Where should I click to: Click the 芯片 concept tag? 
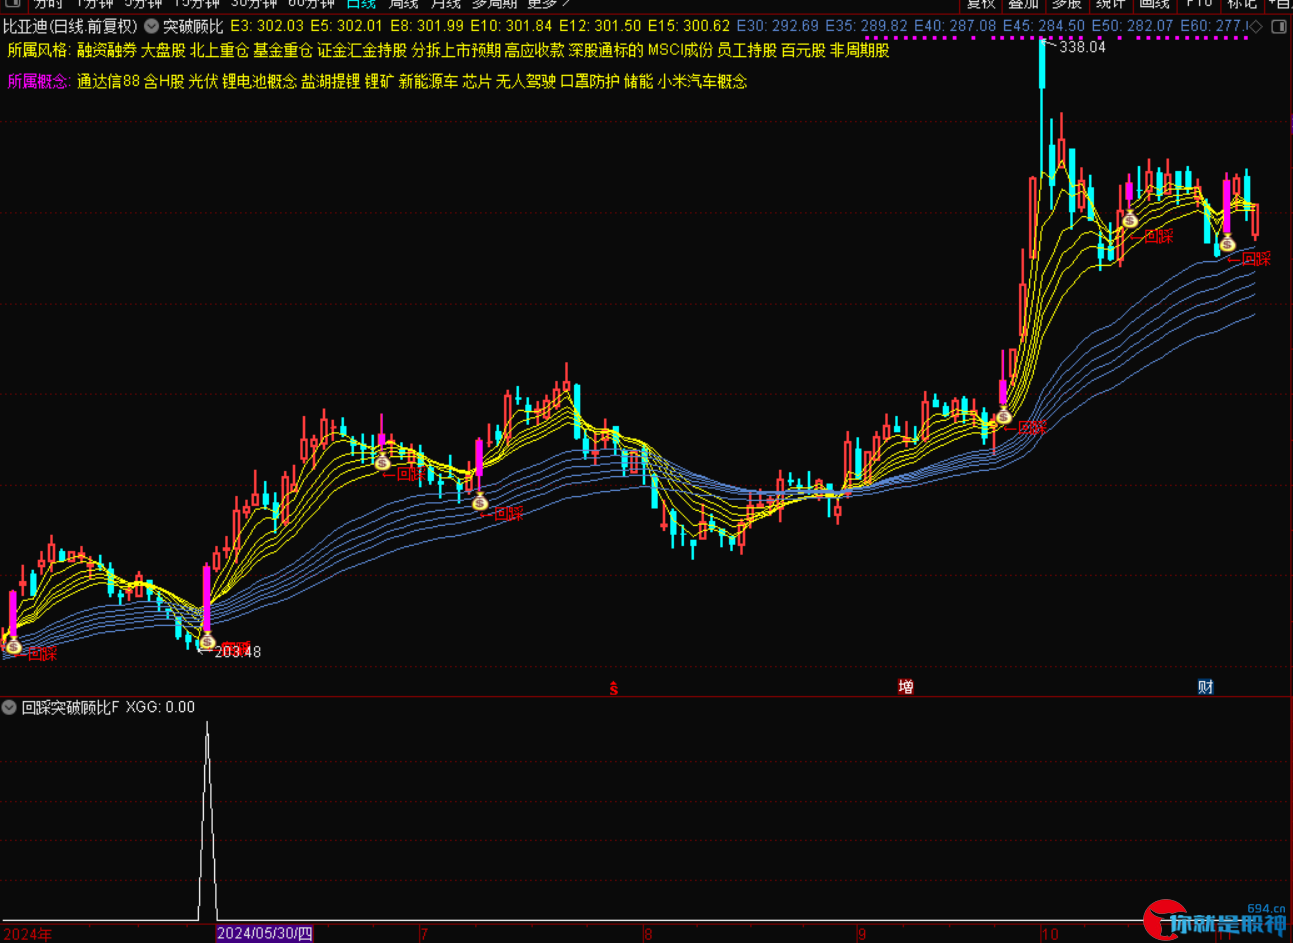point(477,82)
